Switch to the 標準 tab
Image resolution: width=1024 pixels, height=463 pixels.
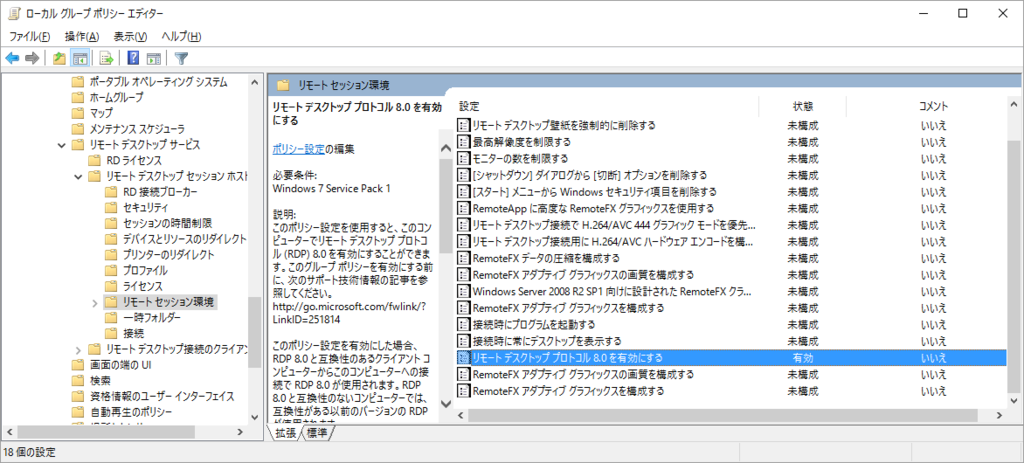(x=317, y=432)
